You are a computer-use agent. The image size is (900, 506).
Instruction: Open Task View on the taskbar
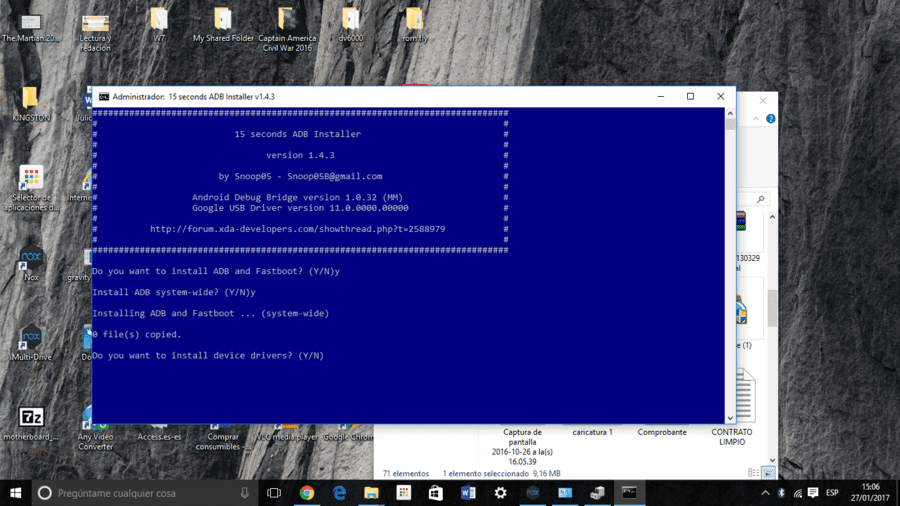[274, 493]
